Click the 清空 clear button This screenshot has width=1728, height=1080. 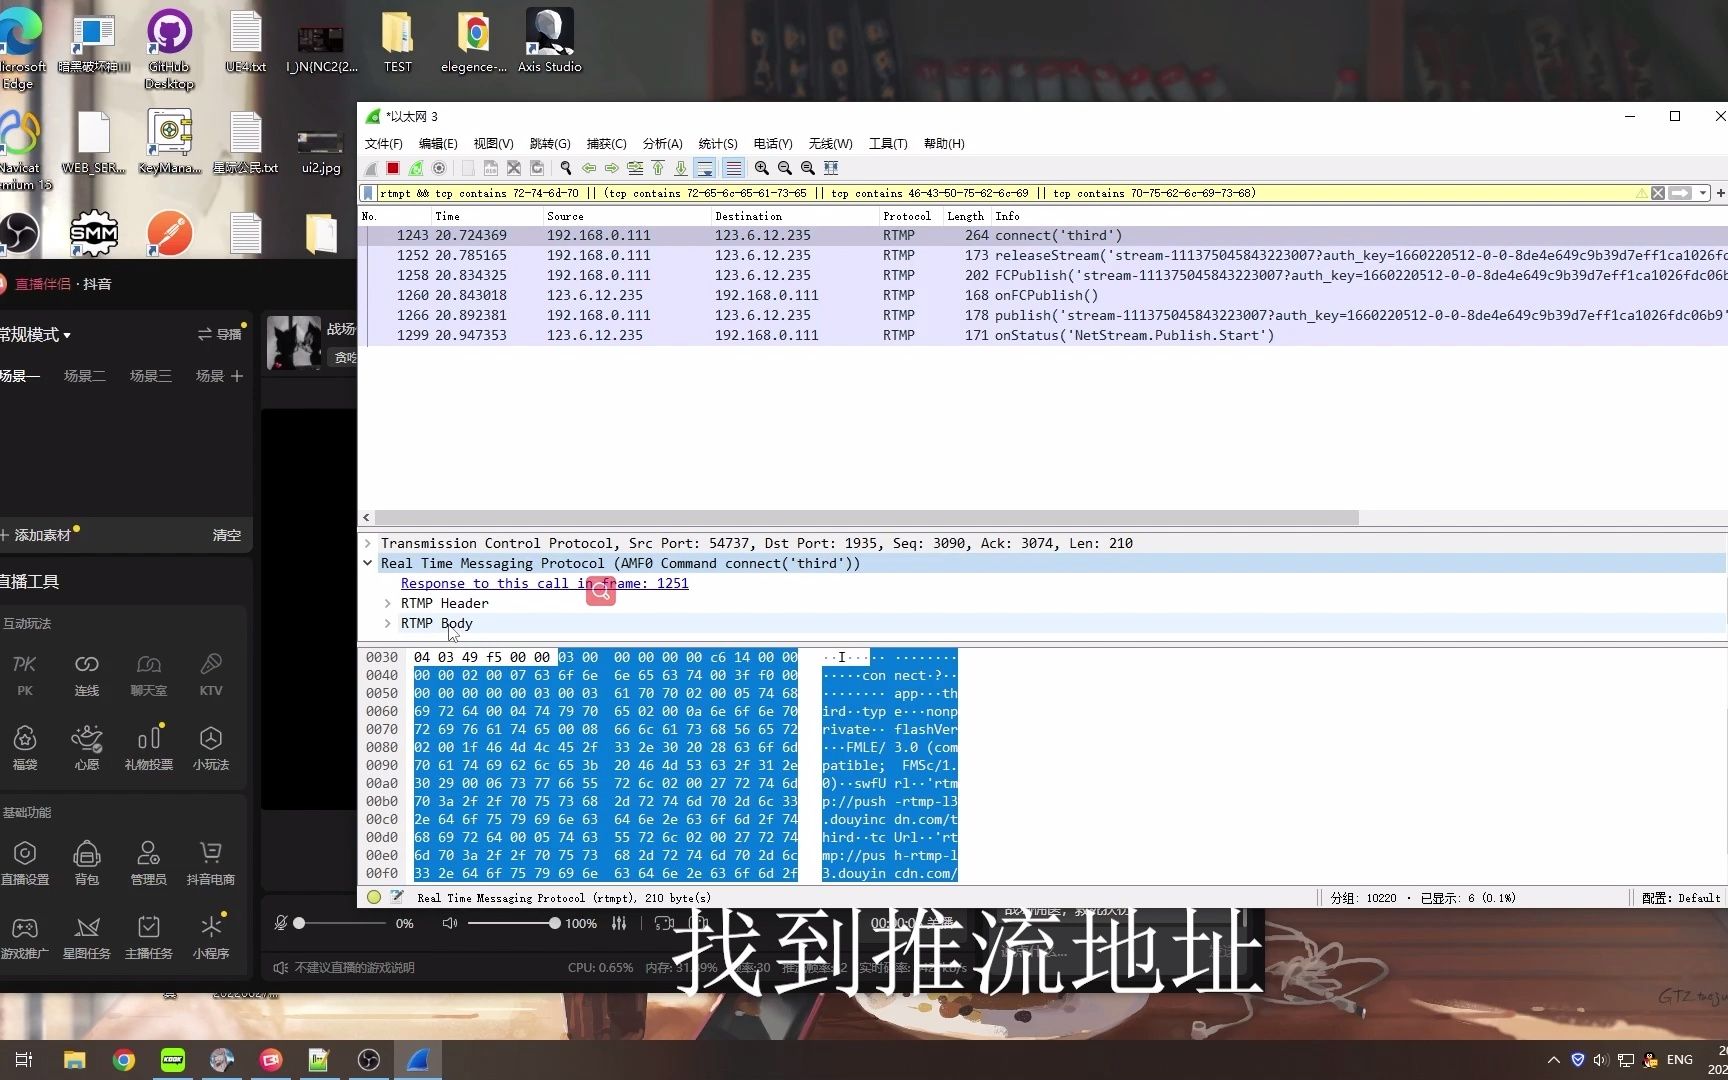tap(226, 535)
